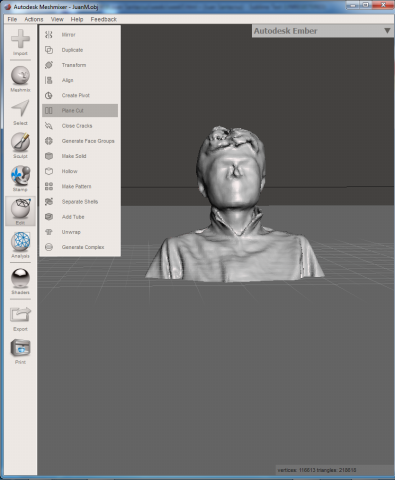Close the Meshmixer window
Viewport: 395px width, 480px height.
click(383, 5)
